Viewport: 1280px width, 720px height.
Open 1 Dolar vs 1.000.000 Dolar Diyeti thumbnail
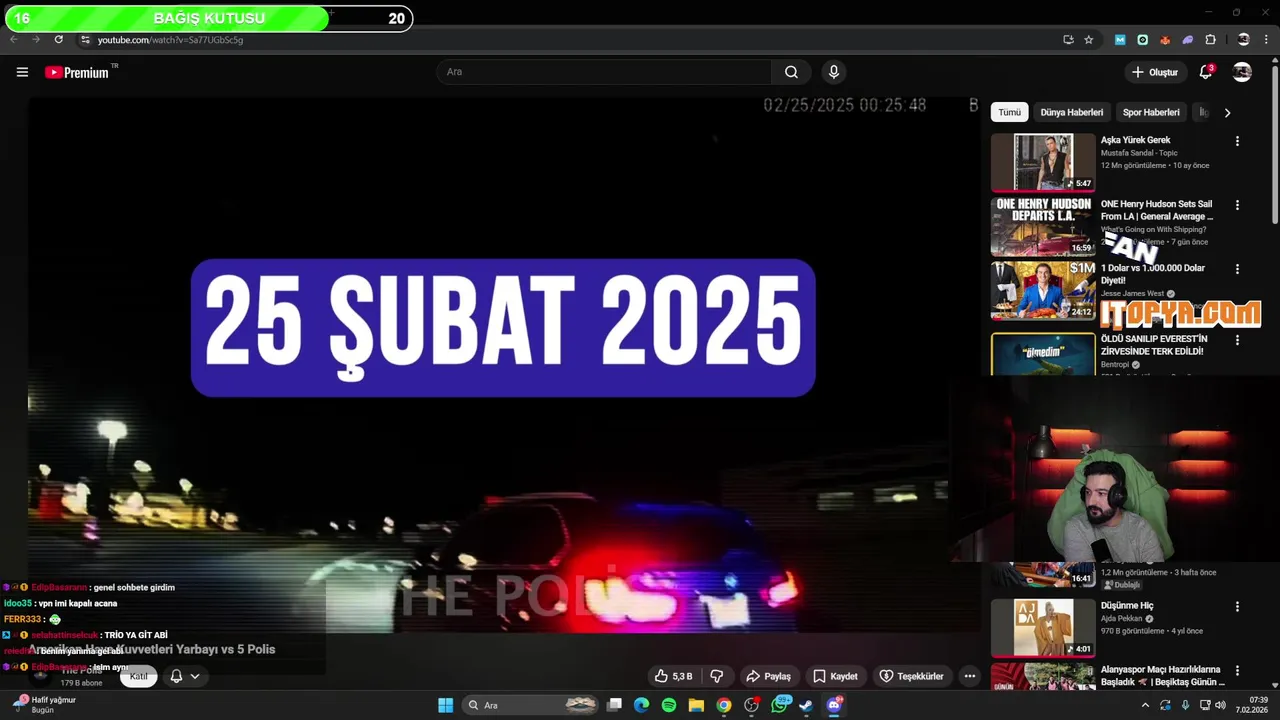1043,290
